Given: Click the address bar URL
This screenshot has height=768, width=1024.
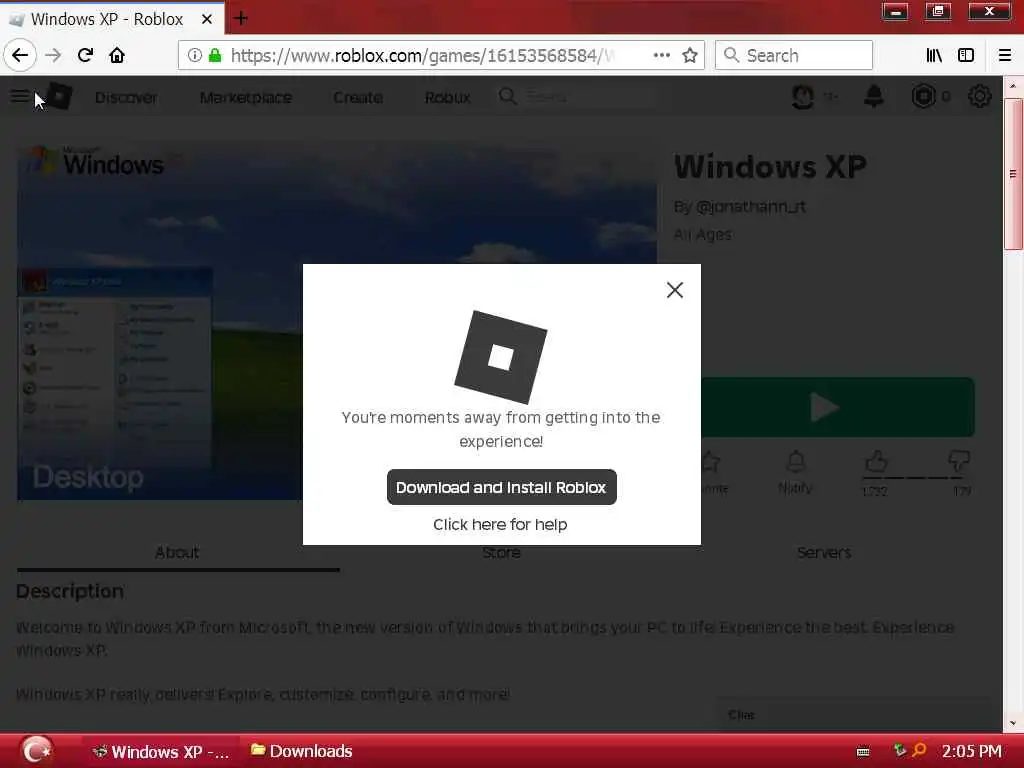Looking at the screenshot, I should [x=422, y=56].
